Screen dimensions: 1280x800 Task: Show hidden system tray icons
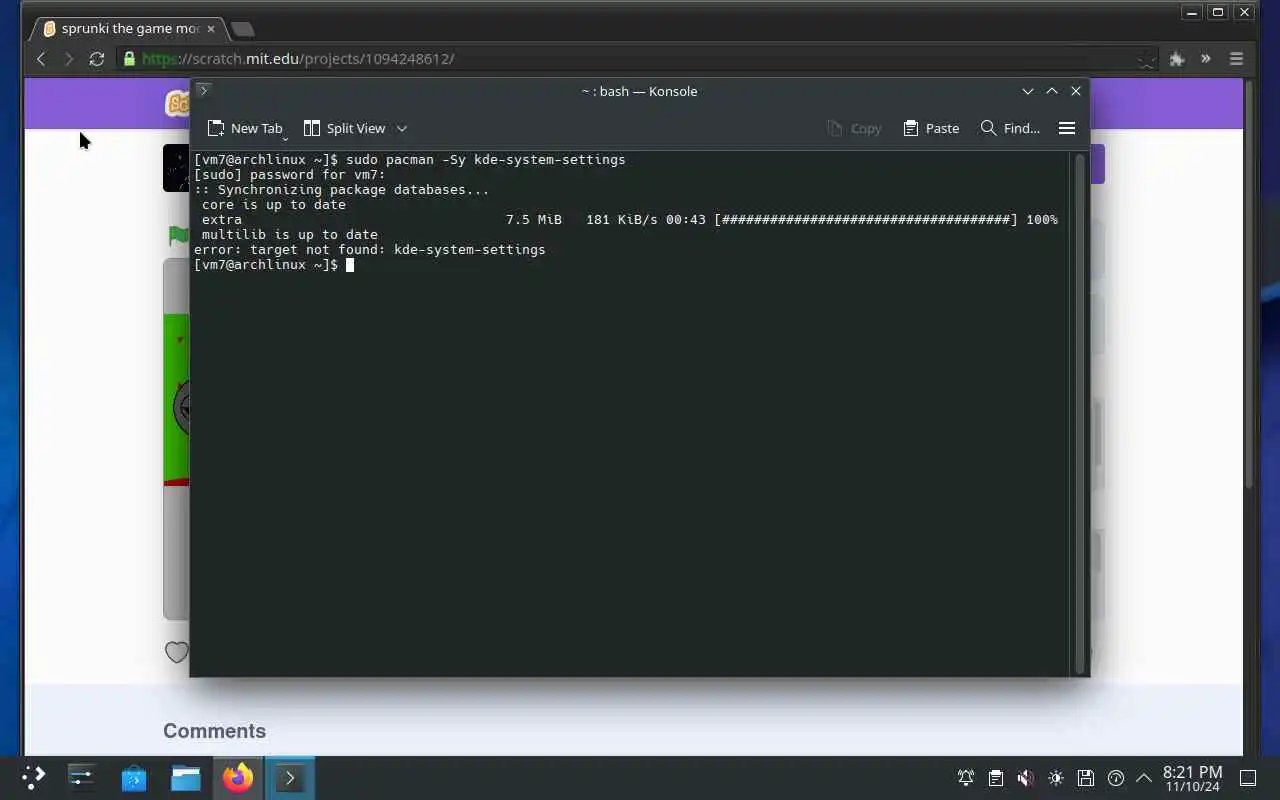1144,778
